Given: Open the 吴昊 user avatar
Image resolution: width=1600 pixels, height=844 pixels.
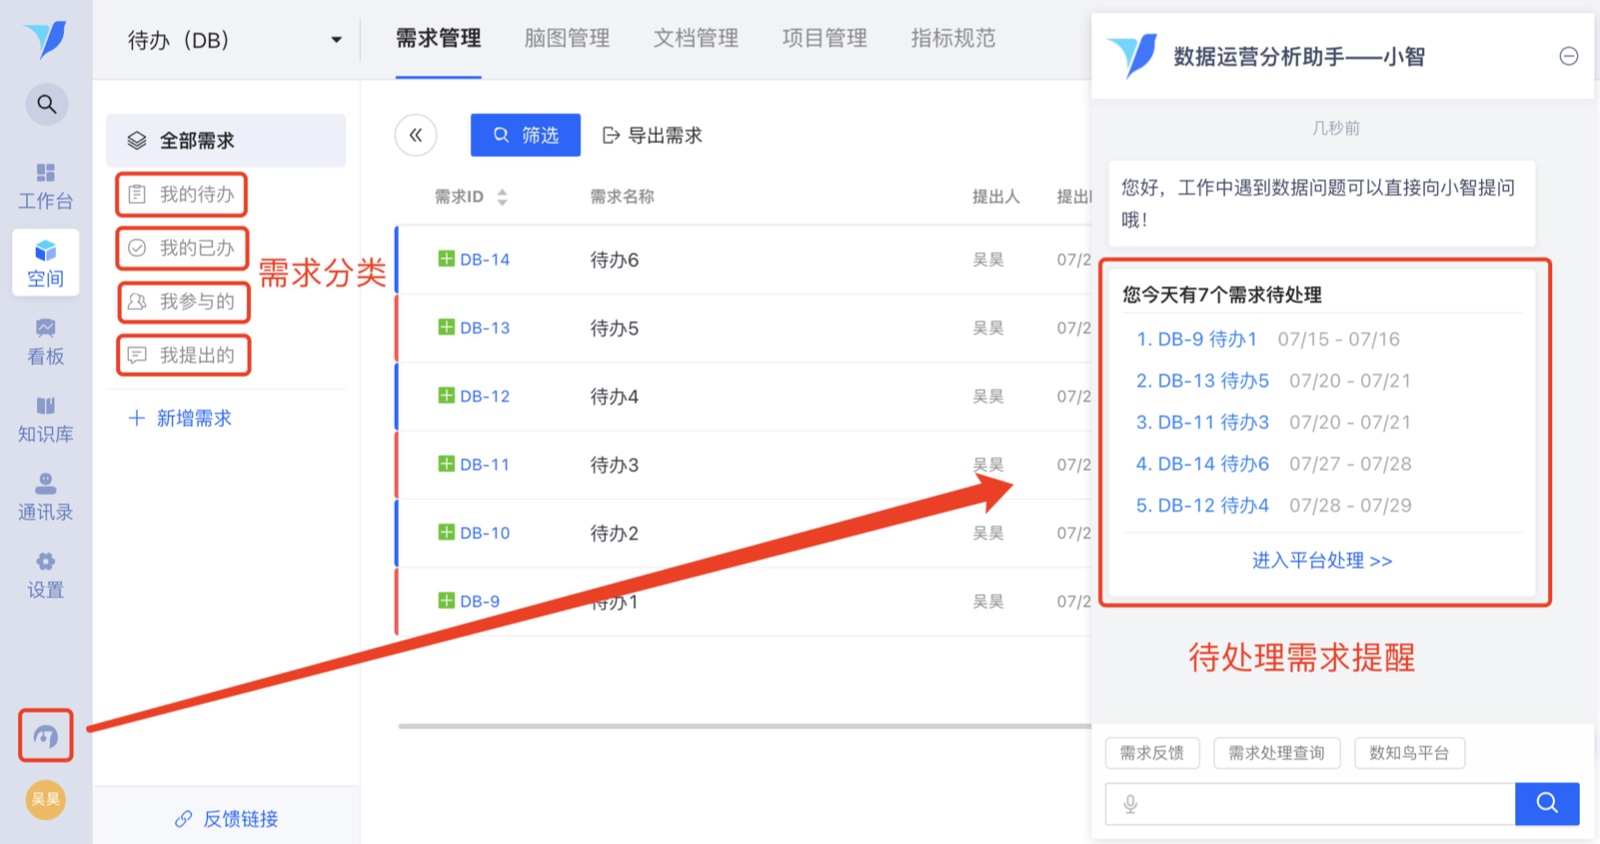Looking at the screenshot, I should pyautogui.click(x=46, y=799).
